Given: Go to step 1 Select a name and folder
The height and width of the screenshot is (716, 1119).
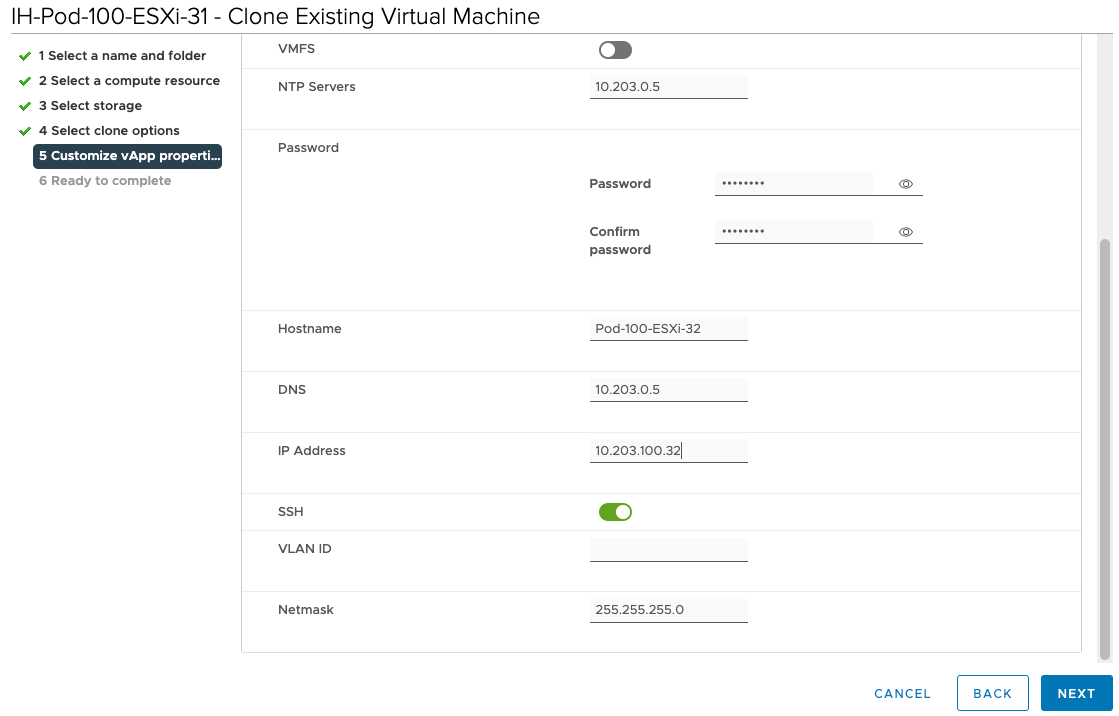Looking at the screenshot, I should click(122, 56).
